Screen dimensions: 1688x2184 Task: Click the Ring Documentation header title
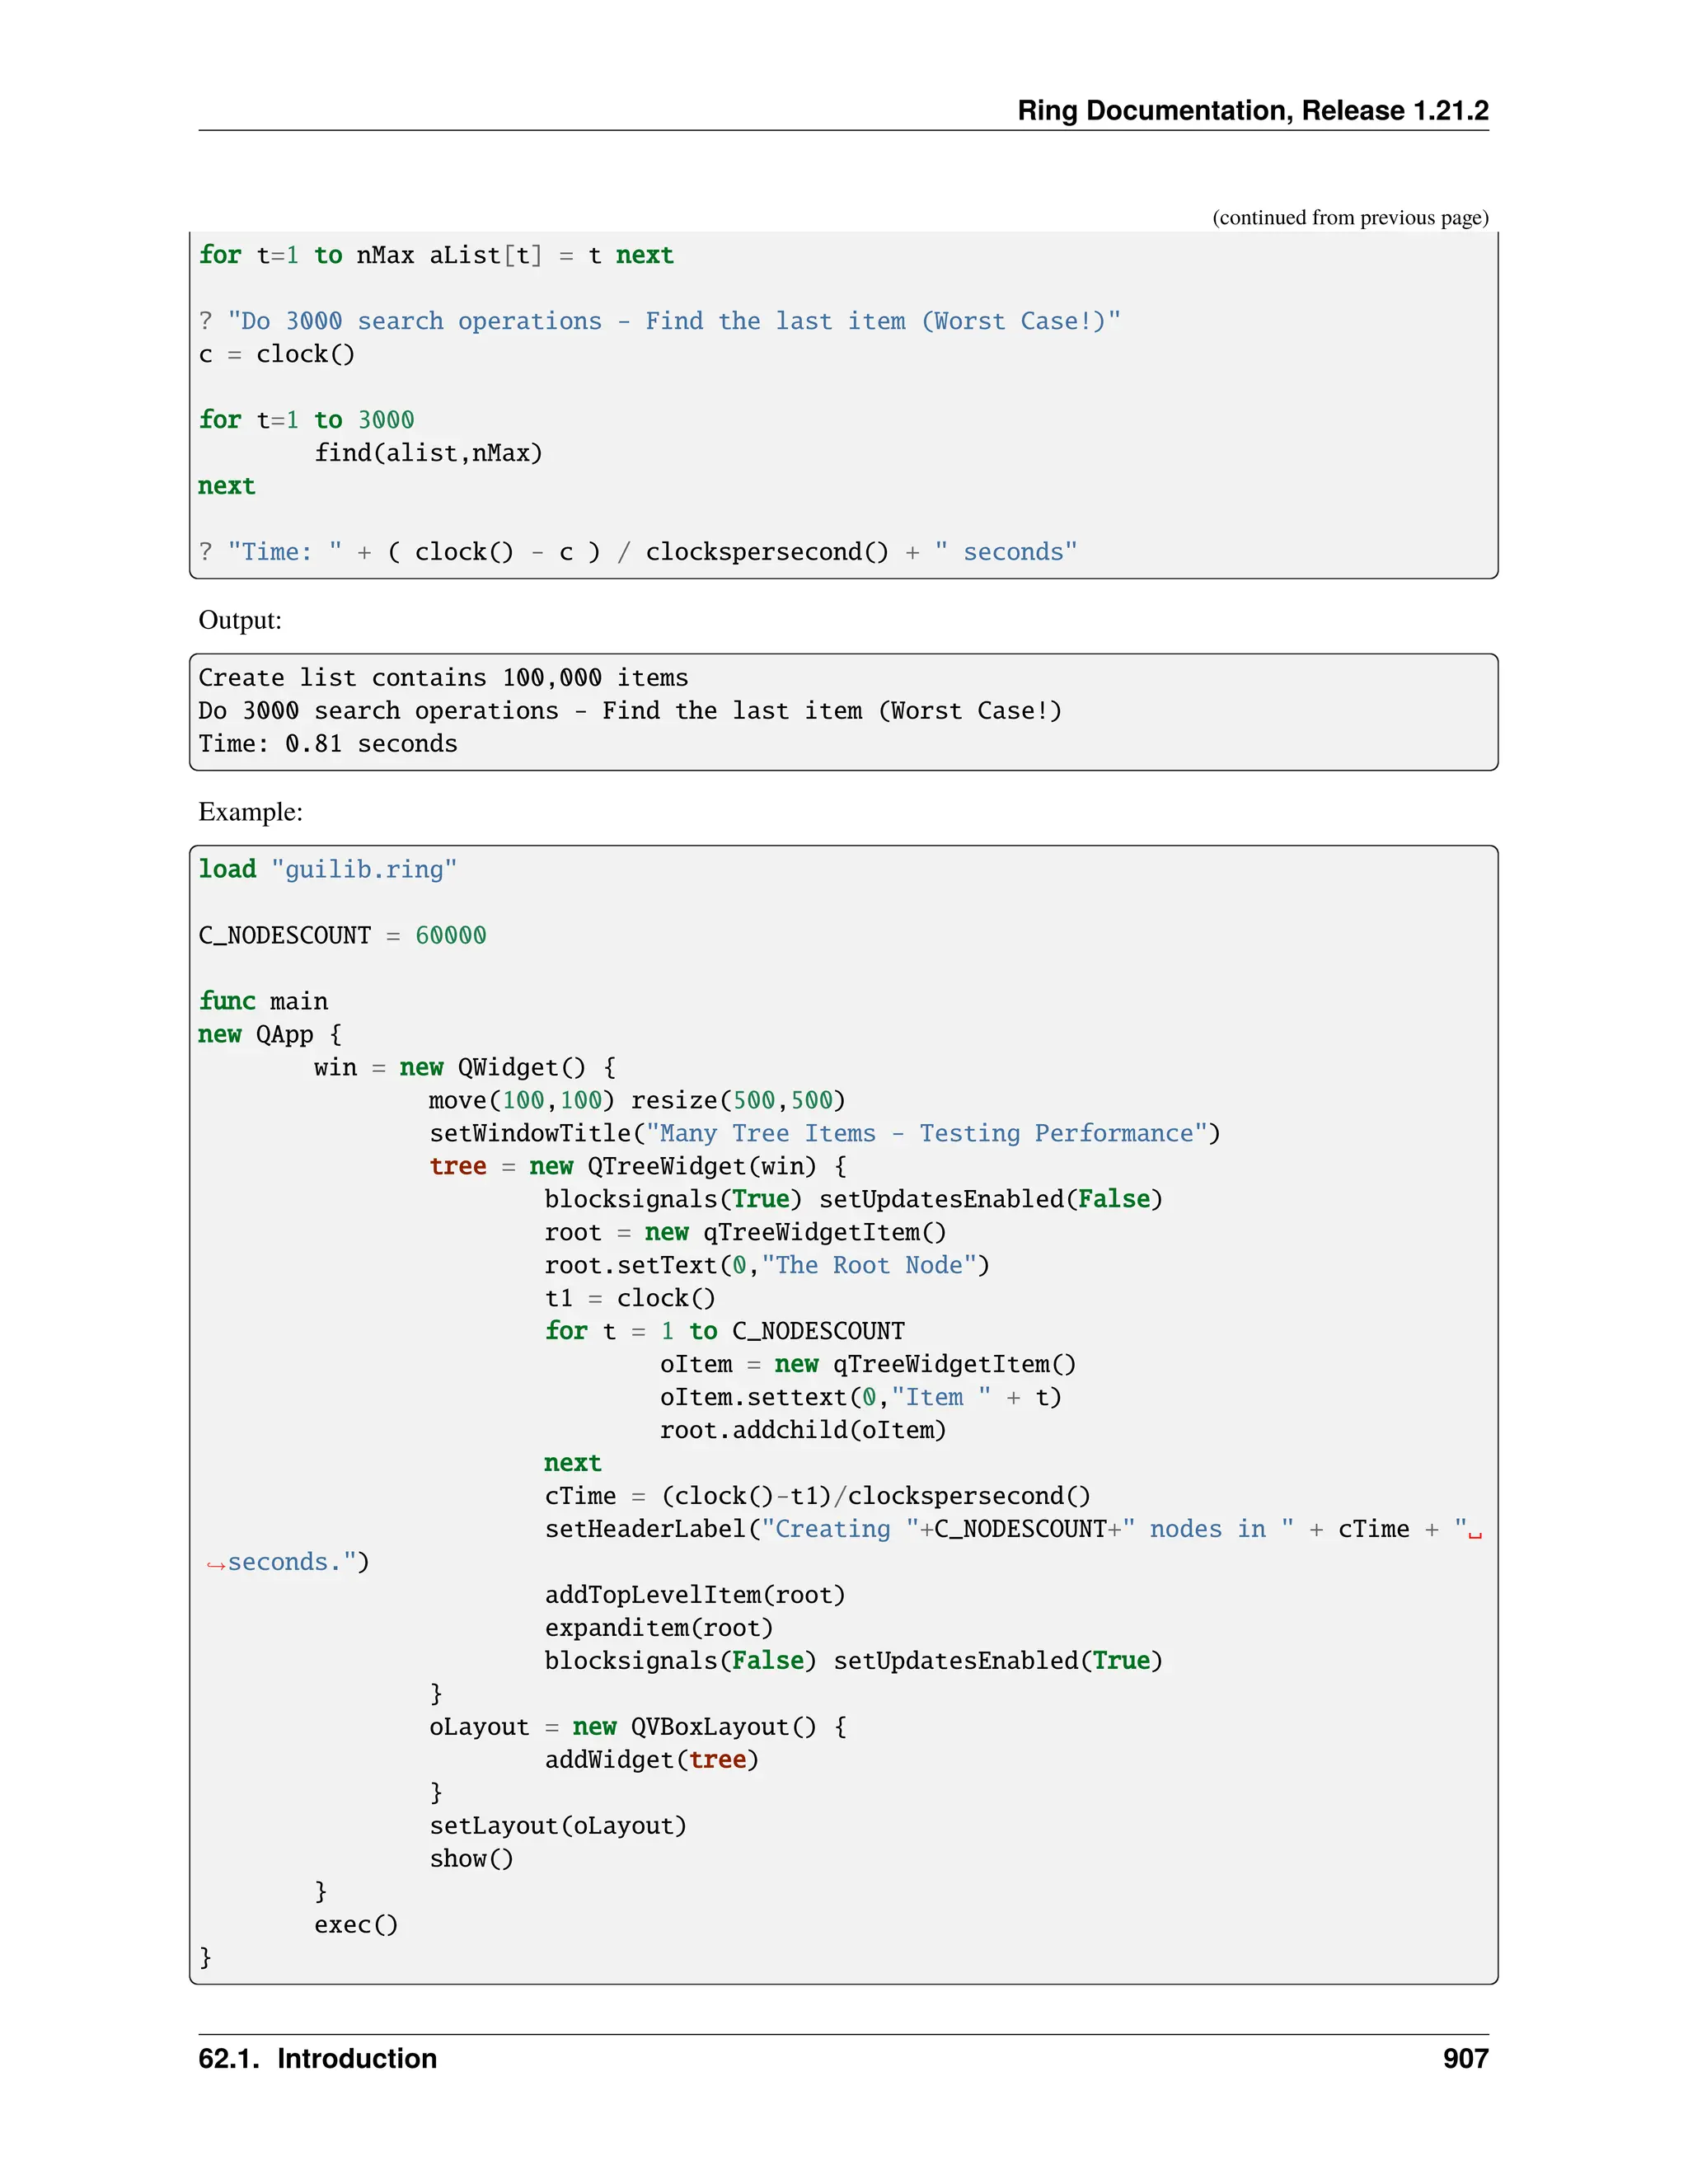(1252, 110)
